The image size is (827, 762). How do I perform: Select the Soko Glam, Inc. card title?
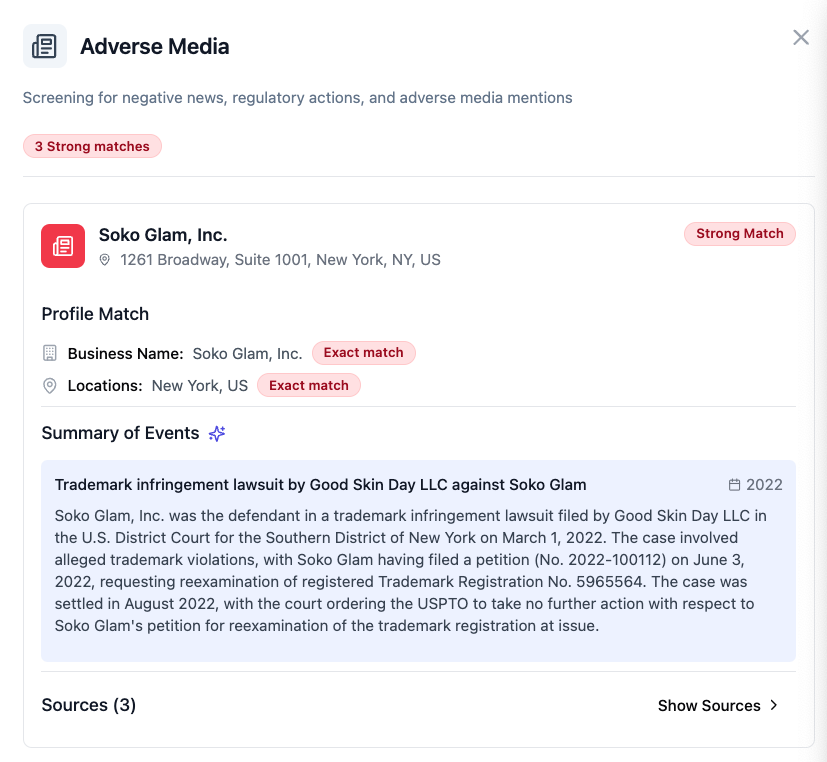pos(163,235)
